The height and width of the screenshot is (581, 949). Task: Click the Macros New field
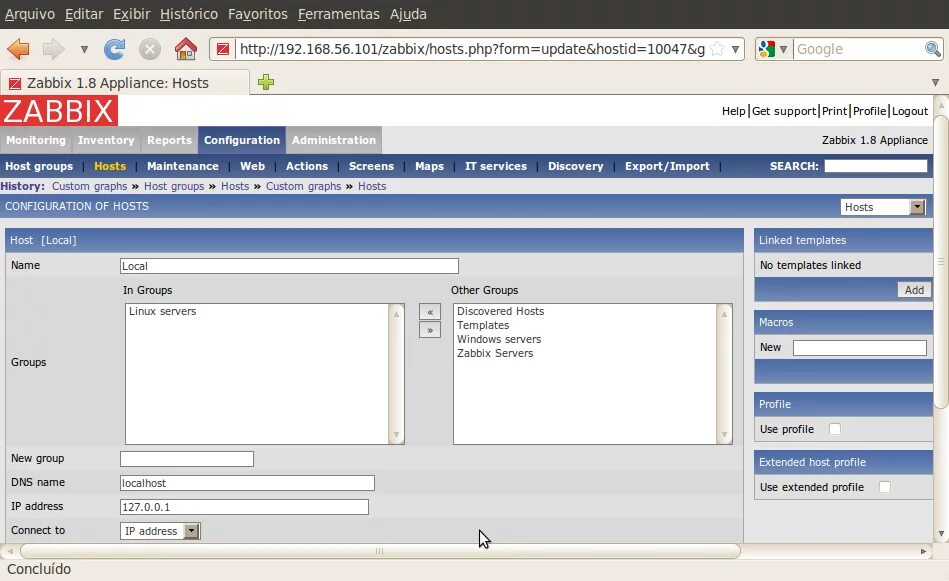coord(859,347)
